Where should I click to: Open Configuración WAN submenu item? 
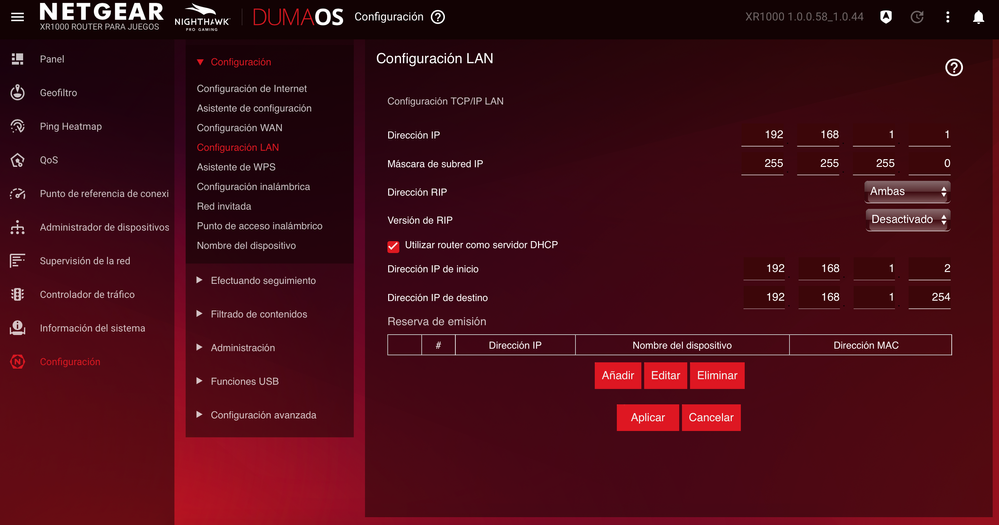240,127
